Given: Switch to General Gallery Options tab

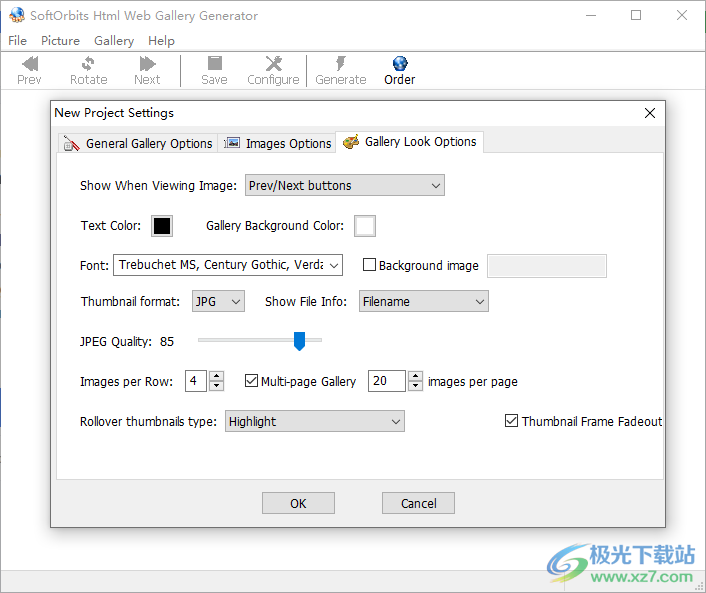Looking at the screenshot, I should (x=138, y=144).
